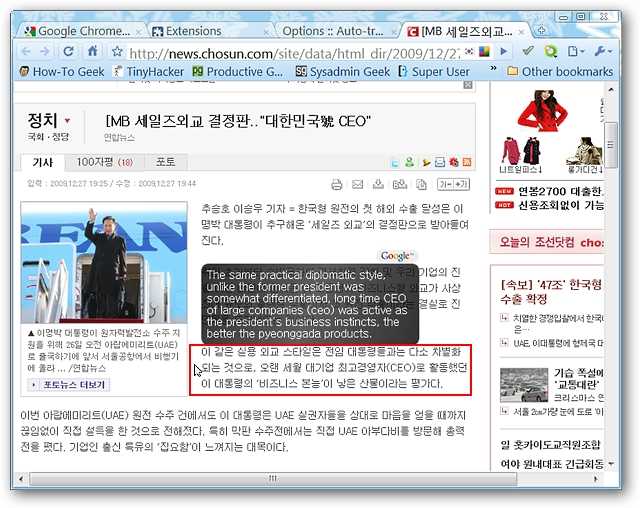Click the download arrow icon above article
Image resolution: width=640 pixels, height=508 pixels.
pyautogui.click(x=378, y=184)
